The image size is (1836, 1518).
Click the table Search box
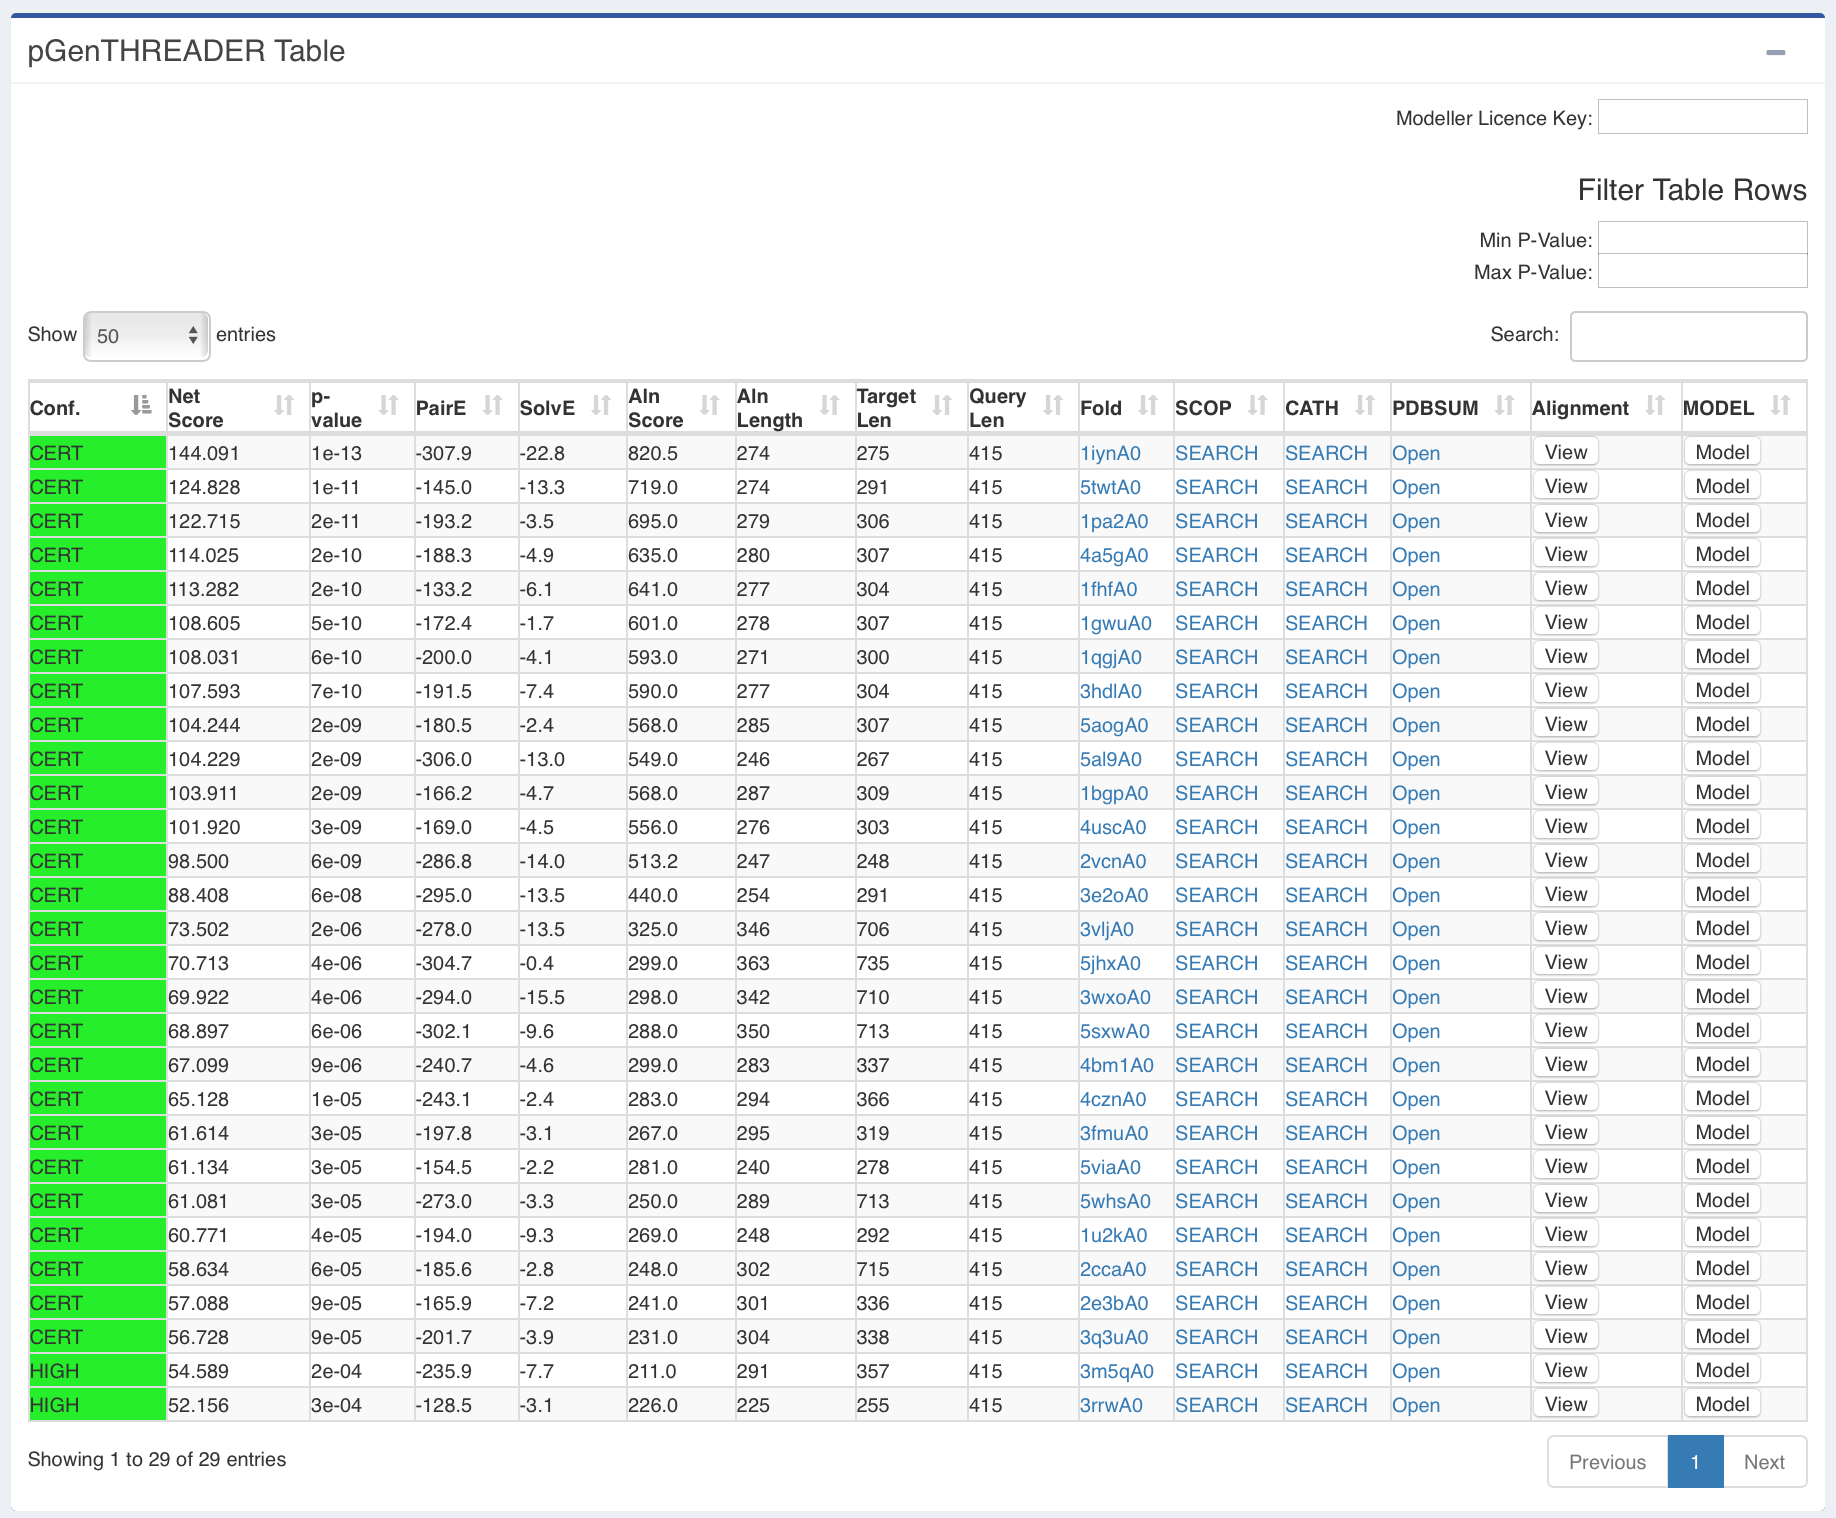[1688, 336]
